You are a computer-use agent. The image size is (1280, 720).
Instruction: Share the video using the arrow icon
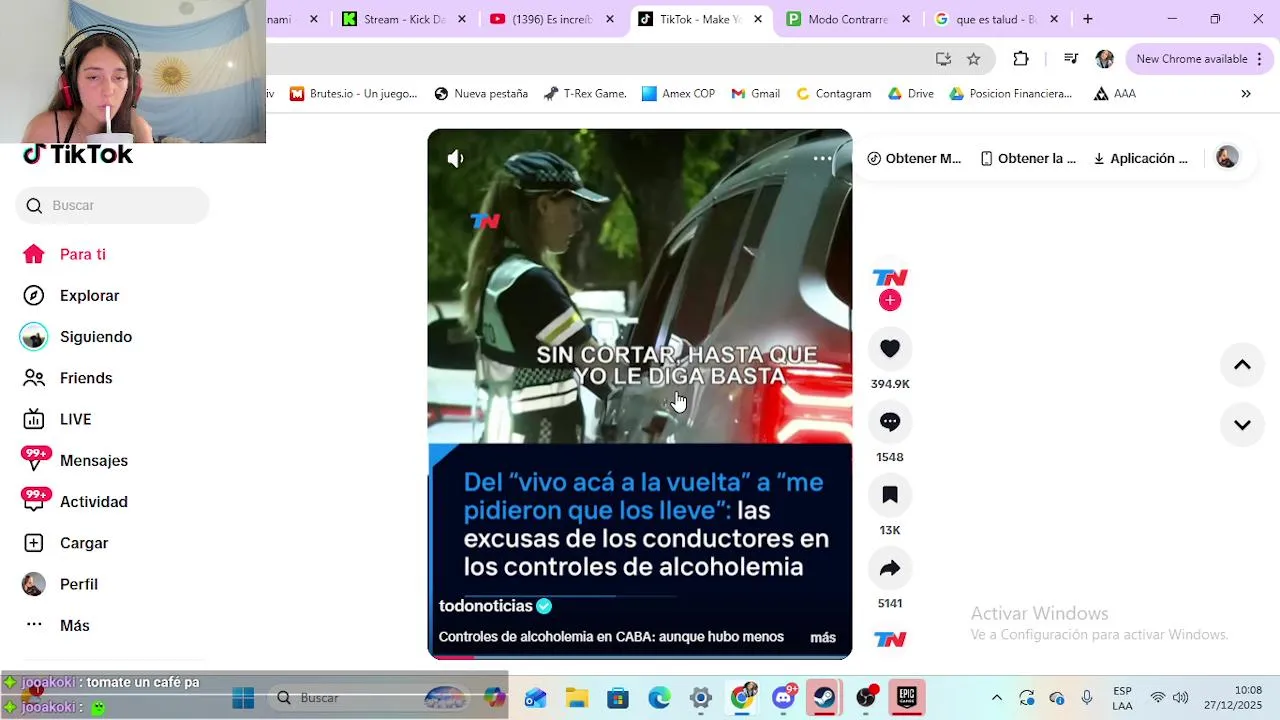[890, 568]
